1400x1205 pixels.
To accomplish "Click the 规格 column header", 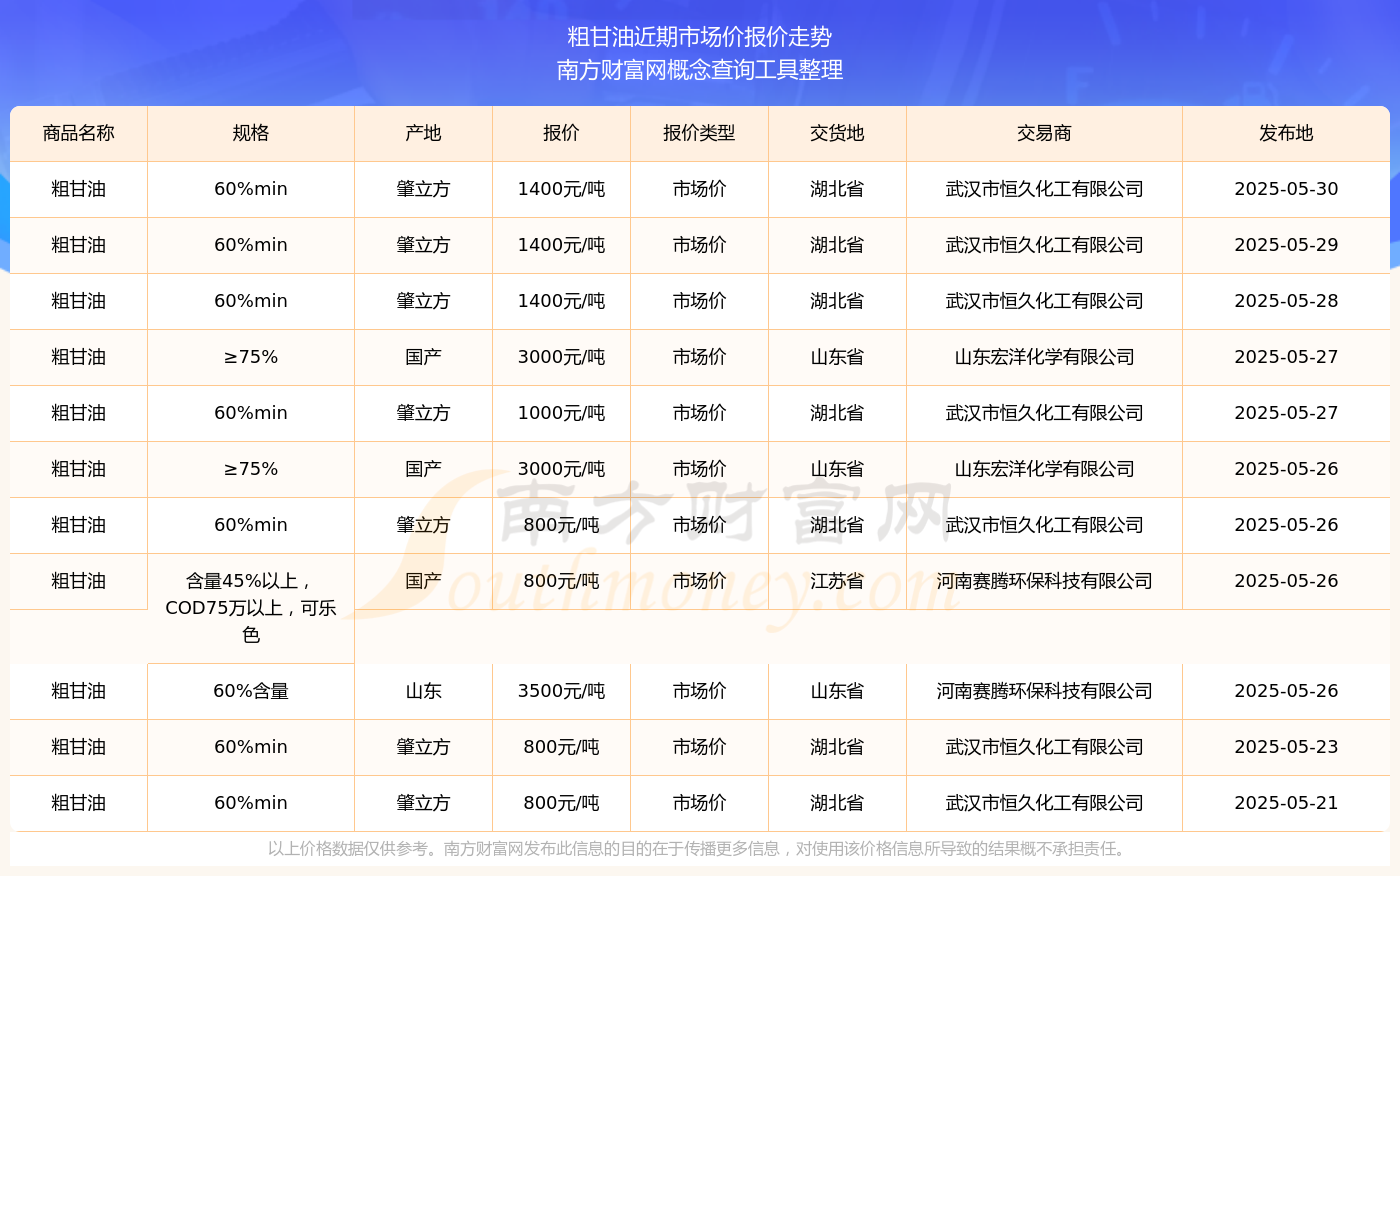I will point(251,134).
